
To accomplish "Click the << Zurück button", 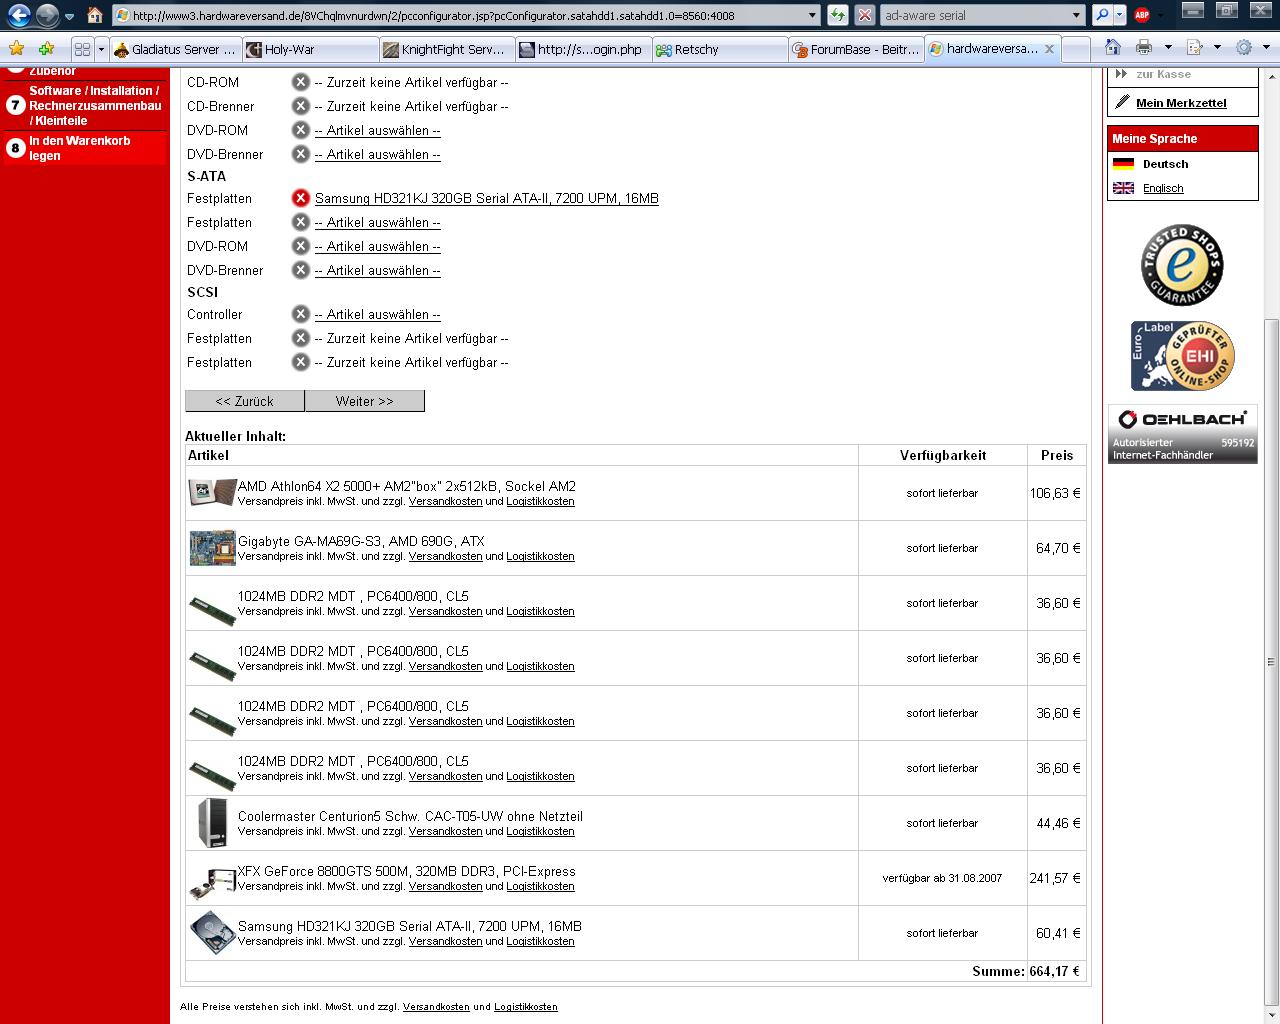I will [x=245, y=401].
